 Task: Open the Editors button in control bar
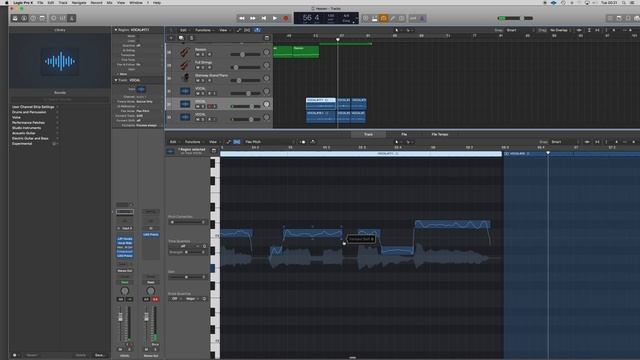[x=72, y=18]
